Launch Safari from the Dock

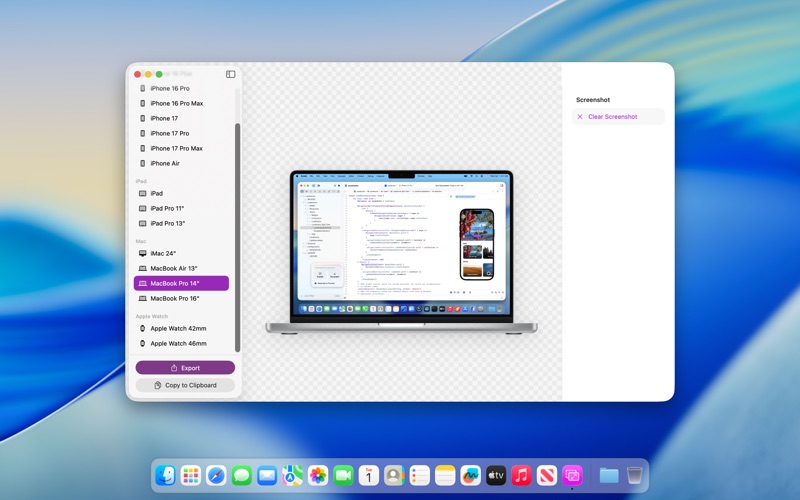click(216, 476)
